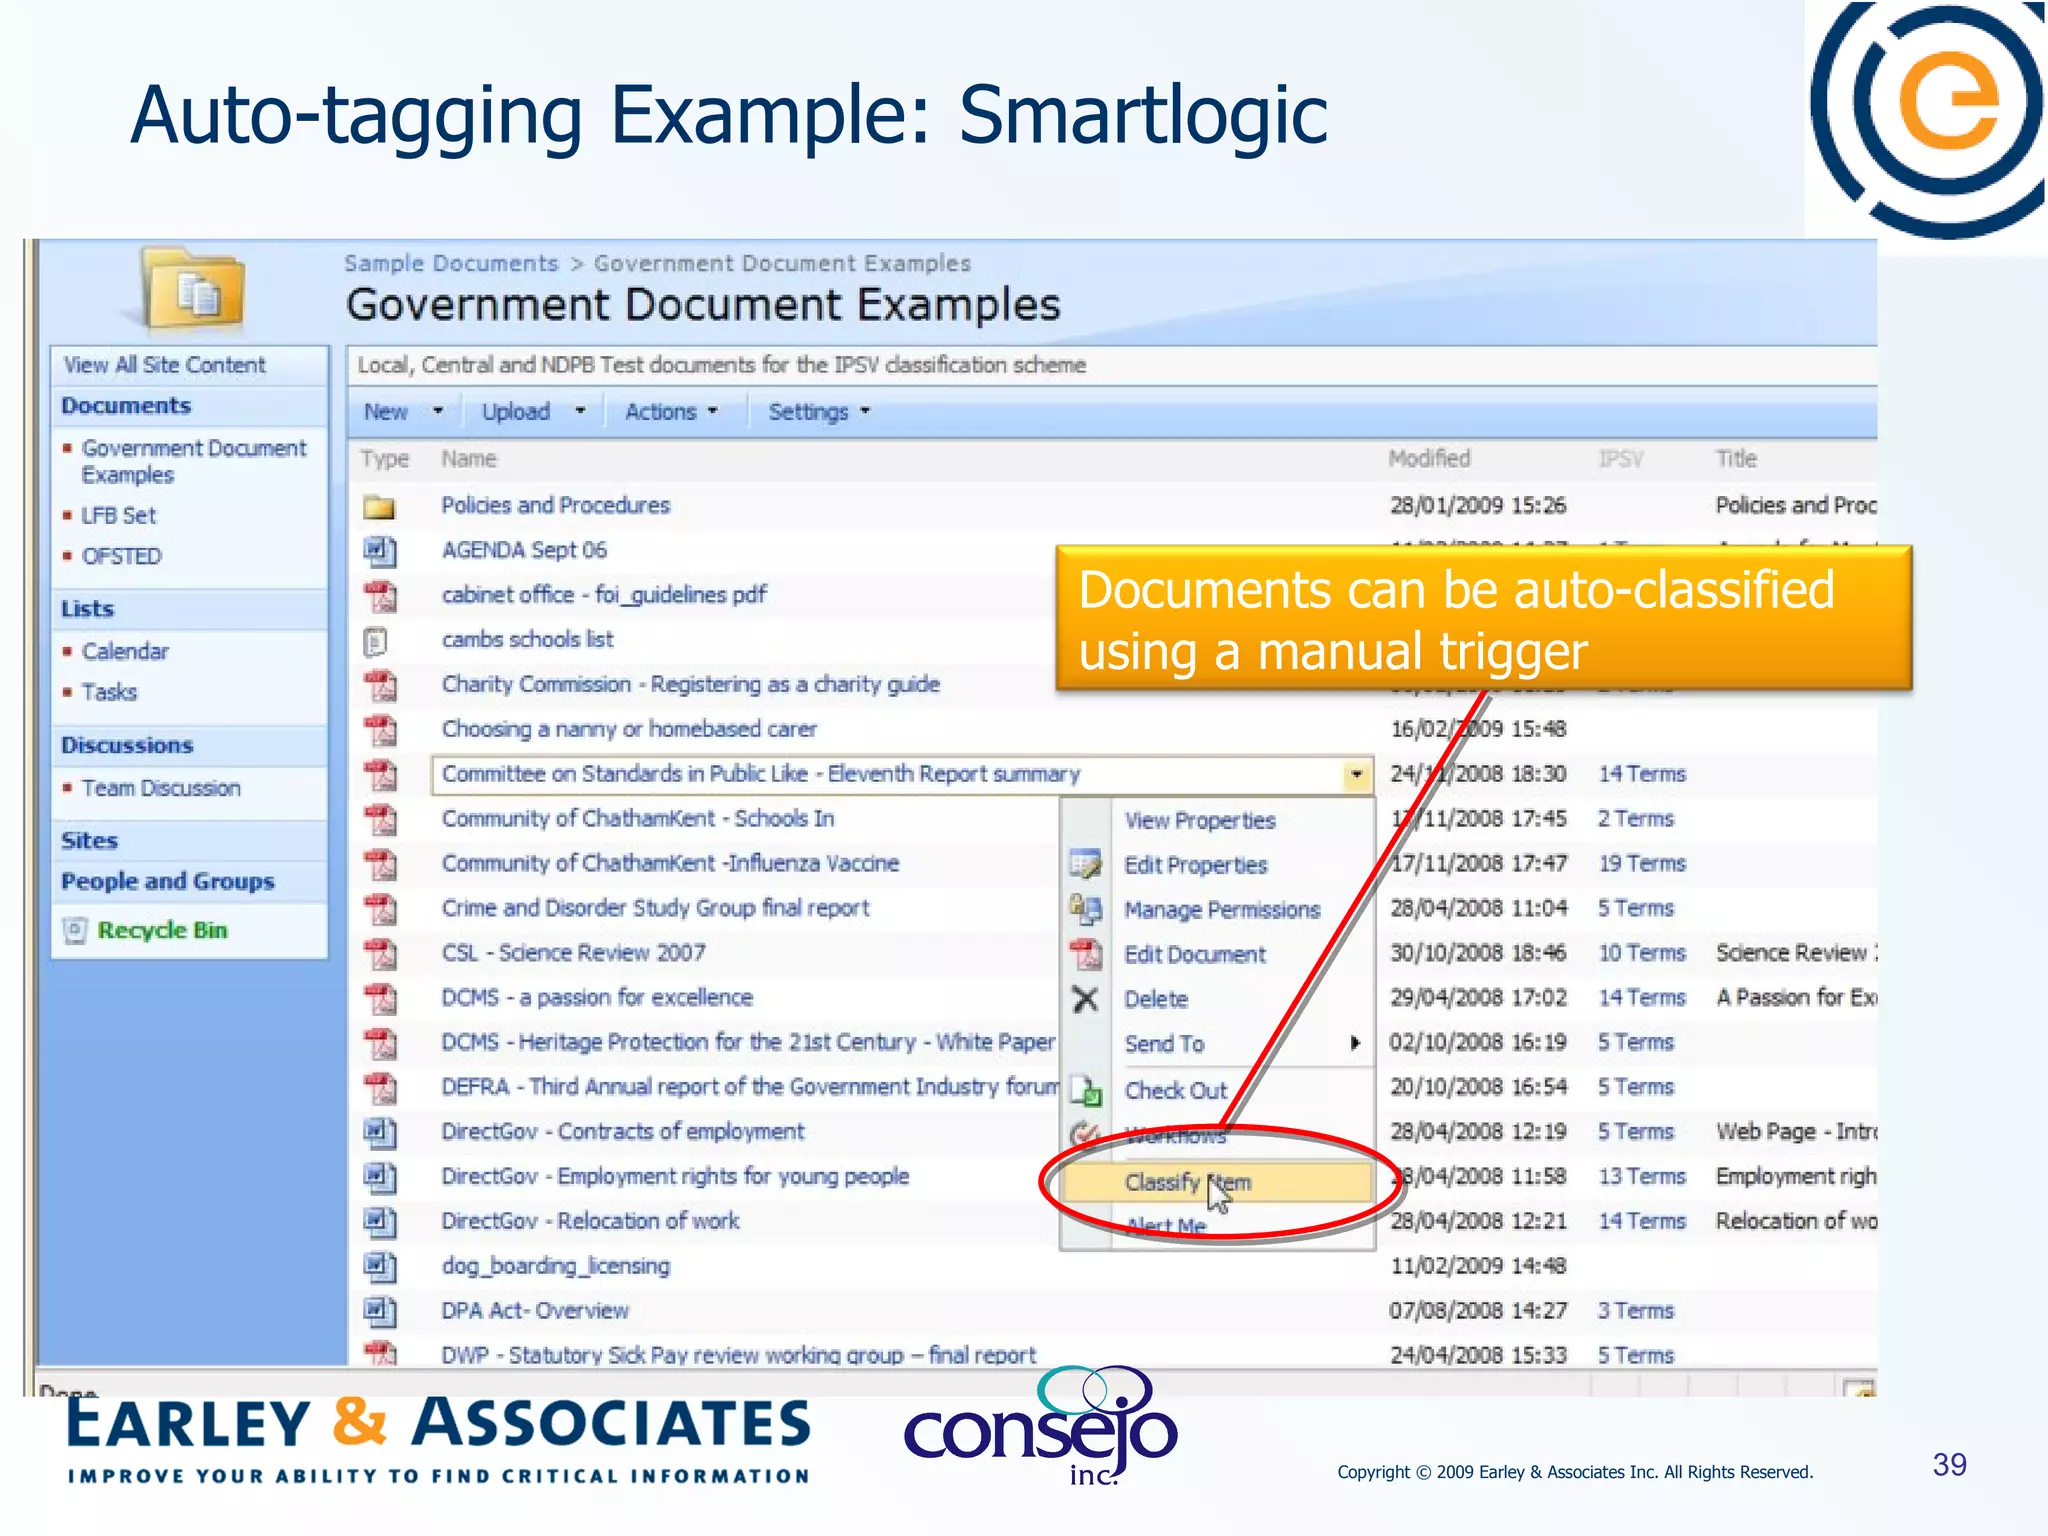2048x1536 pixels.
Task: Open the Actions dropdown menu
Action: point(671,412)
